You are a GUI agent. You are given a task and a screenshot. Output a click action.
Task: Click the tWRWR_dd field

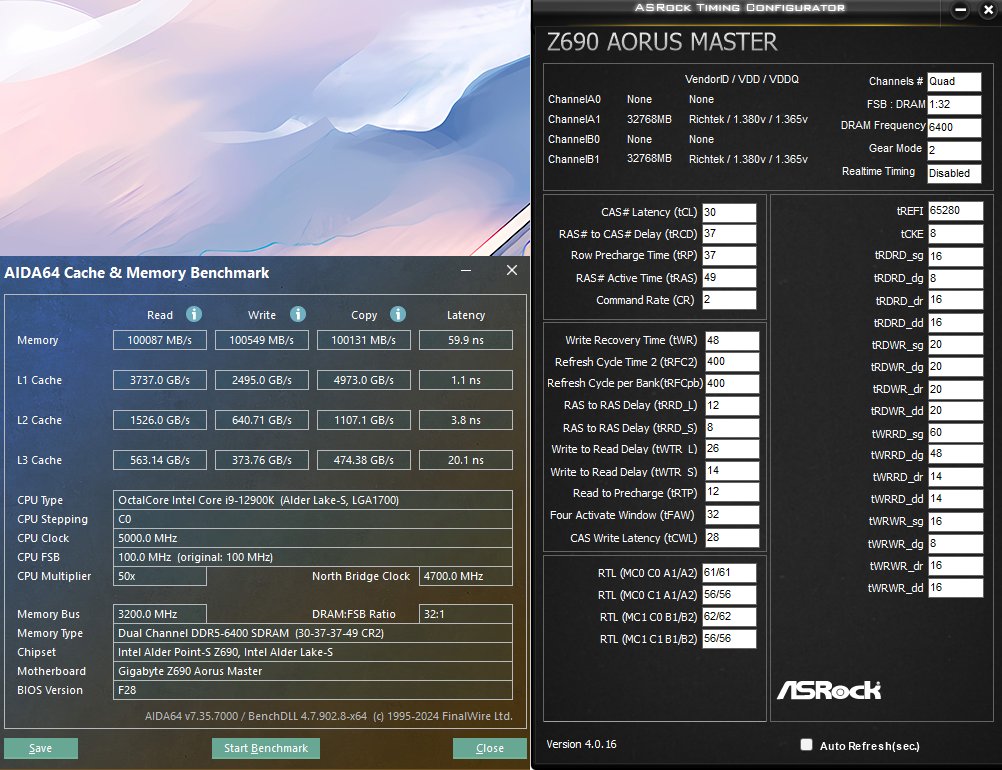tap(955, 588)
